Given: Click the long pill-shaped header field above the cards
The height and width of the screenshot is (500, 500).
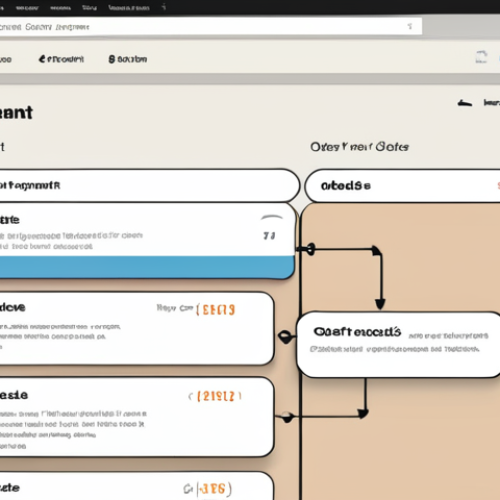Looking at the screenshot, I should [x=149, y=185].
